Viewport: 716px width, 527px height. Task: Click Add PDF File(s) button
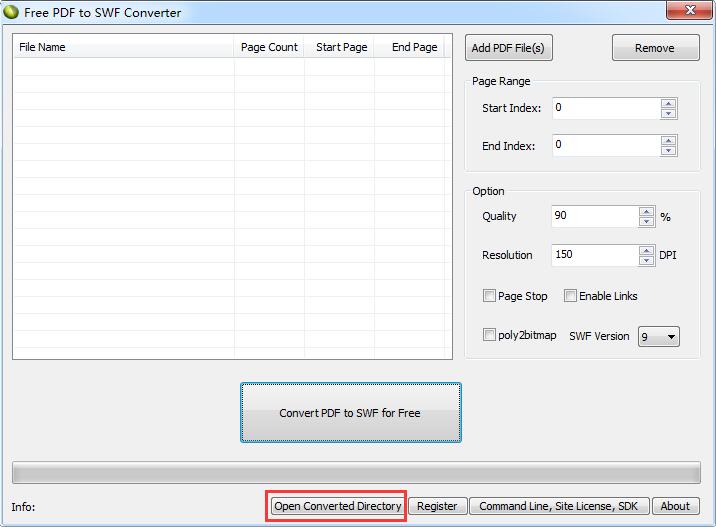509,48
